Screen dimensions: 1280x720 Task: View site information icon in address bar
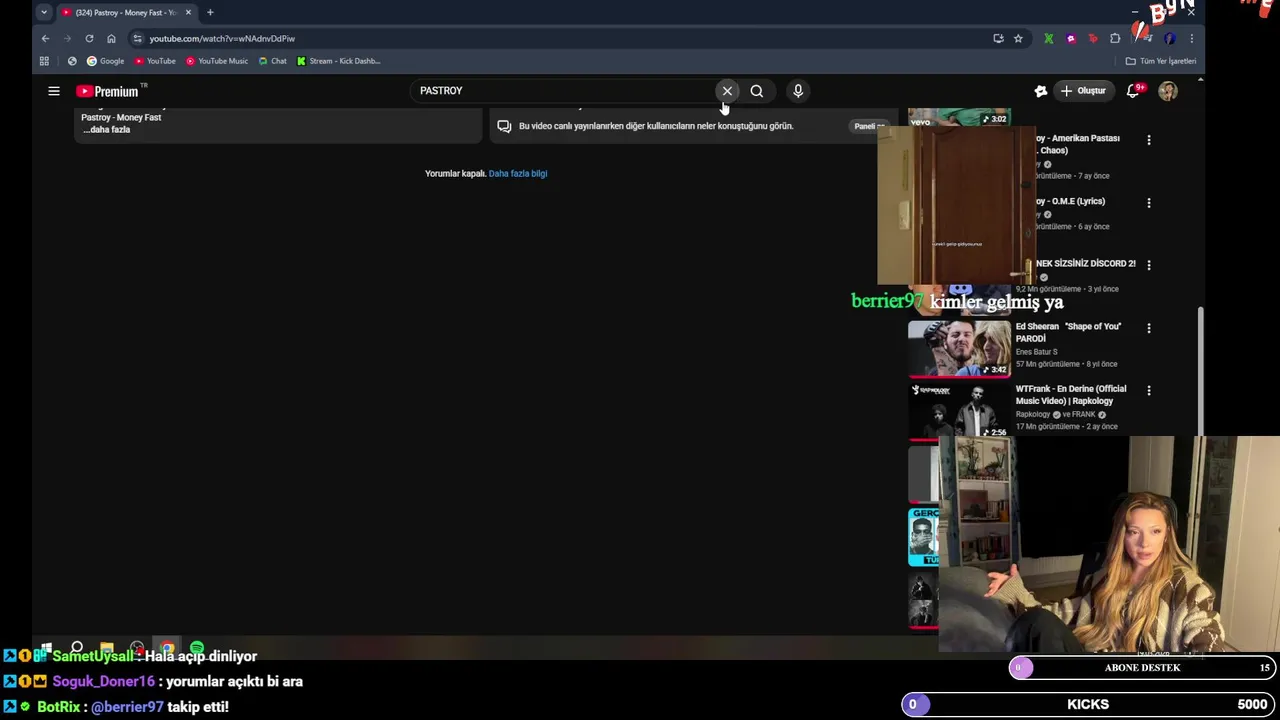[137, 38]
